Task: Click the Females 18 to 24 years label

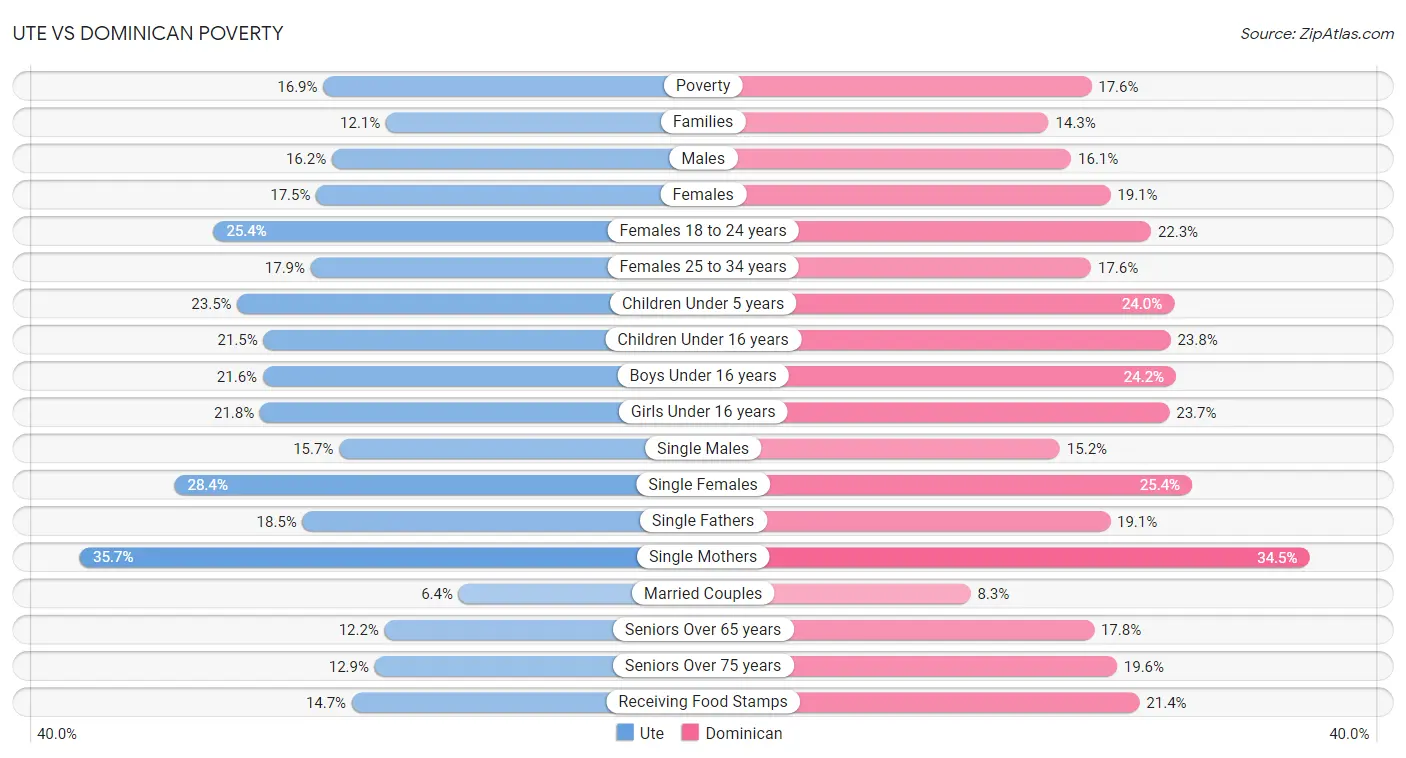Action: pyautogui.click(x=703, y=231)
